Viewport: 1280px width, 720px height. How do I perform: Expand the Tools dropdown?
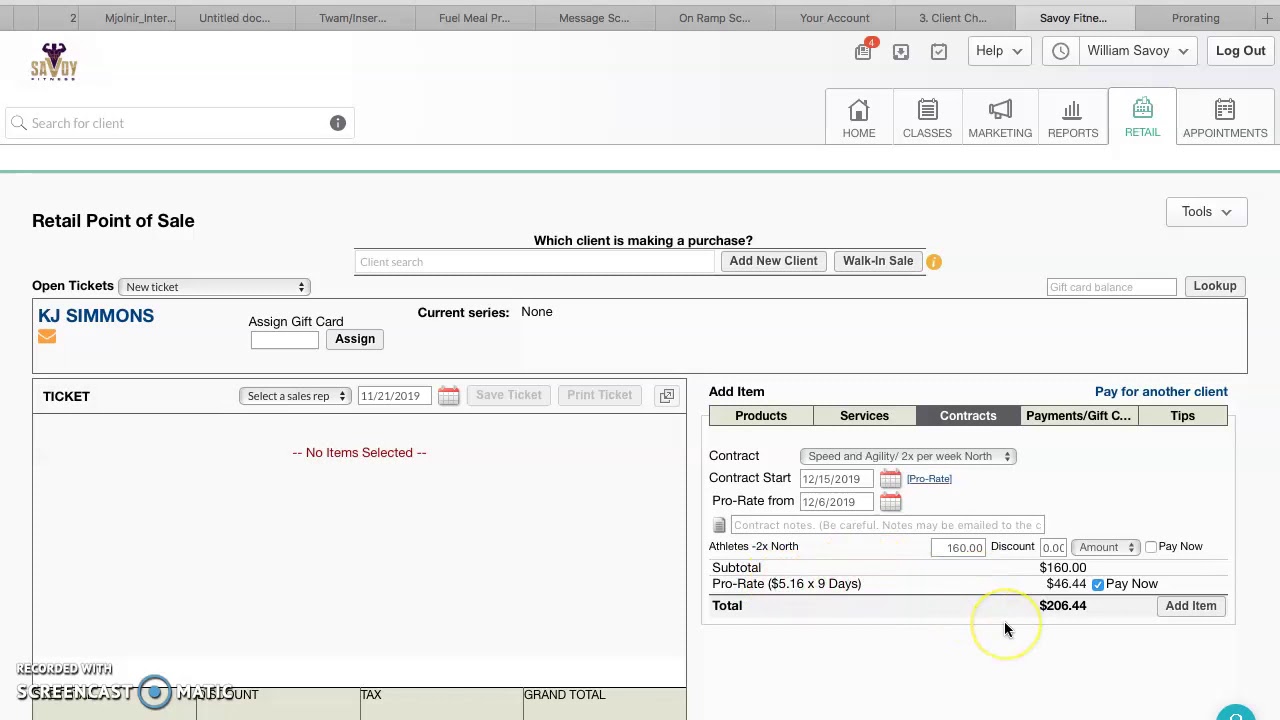(1206, 212)
